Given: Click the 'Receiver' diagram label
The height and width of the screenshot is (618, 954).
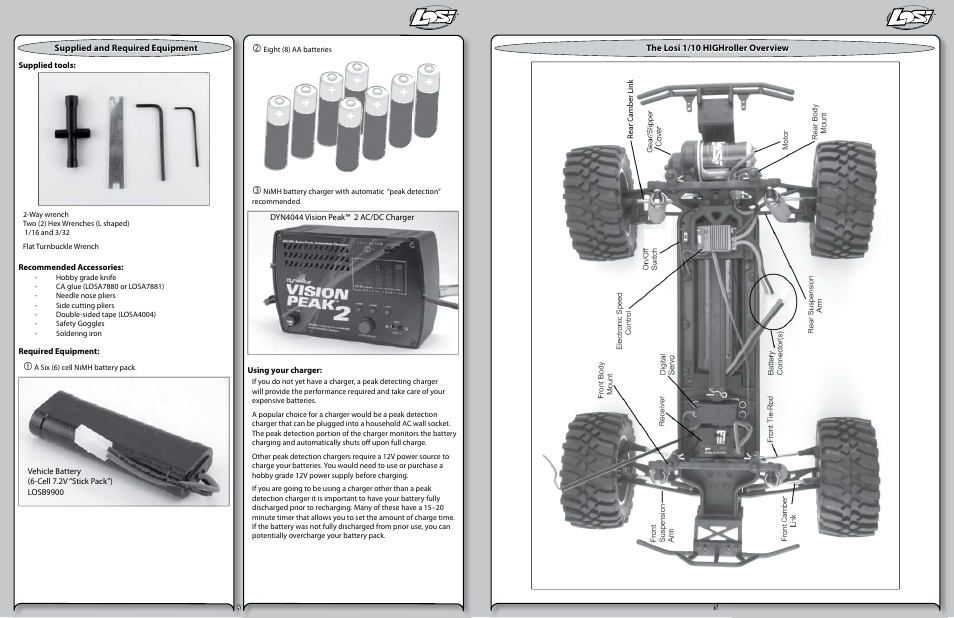Looking at the screenshot, I should 663,411.
